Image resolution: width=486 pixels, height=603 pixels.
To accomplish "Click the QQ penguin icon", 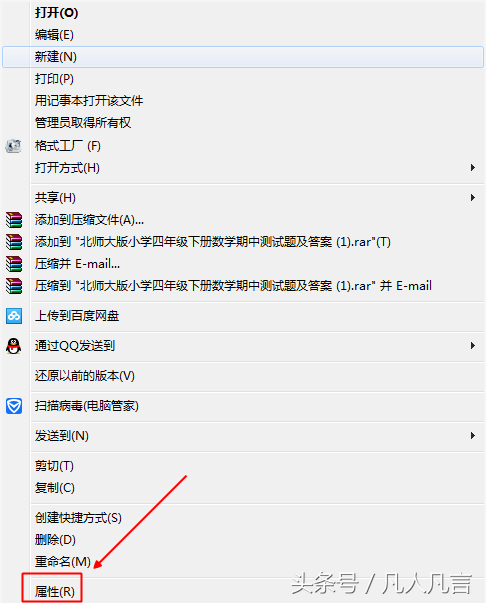I will pos(13,346).
